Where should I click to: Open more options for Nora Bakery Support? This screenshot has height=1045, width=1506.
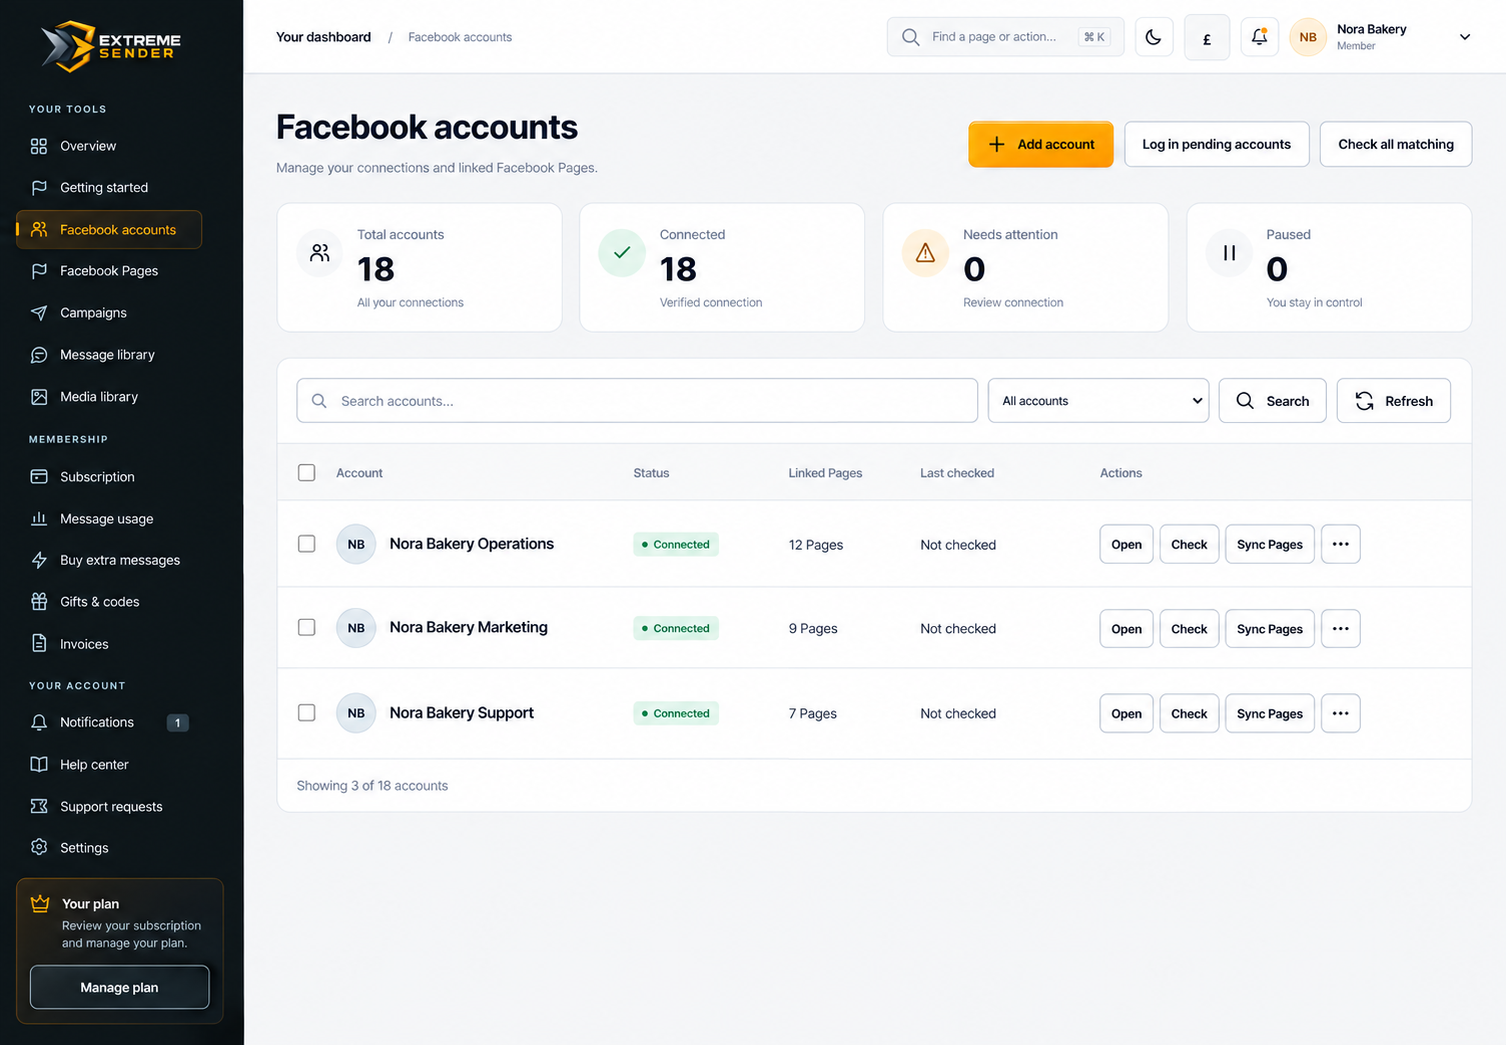click(x=1341, y=713)
